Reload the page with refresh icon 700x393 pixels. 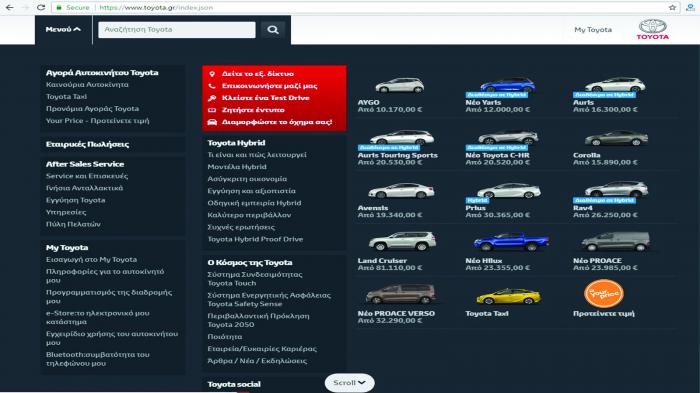[x=41, y=7]
